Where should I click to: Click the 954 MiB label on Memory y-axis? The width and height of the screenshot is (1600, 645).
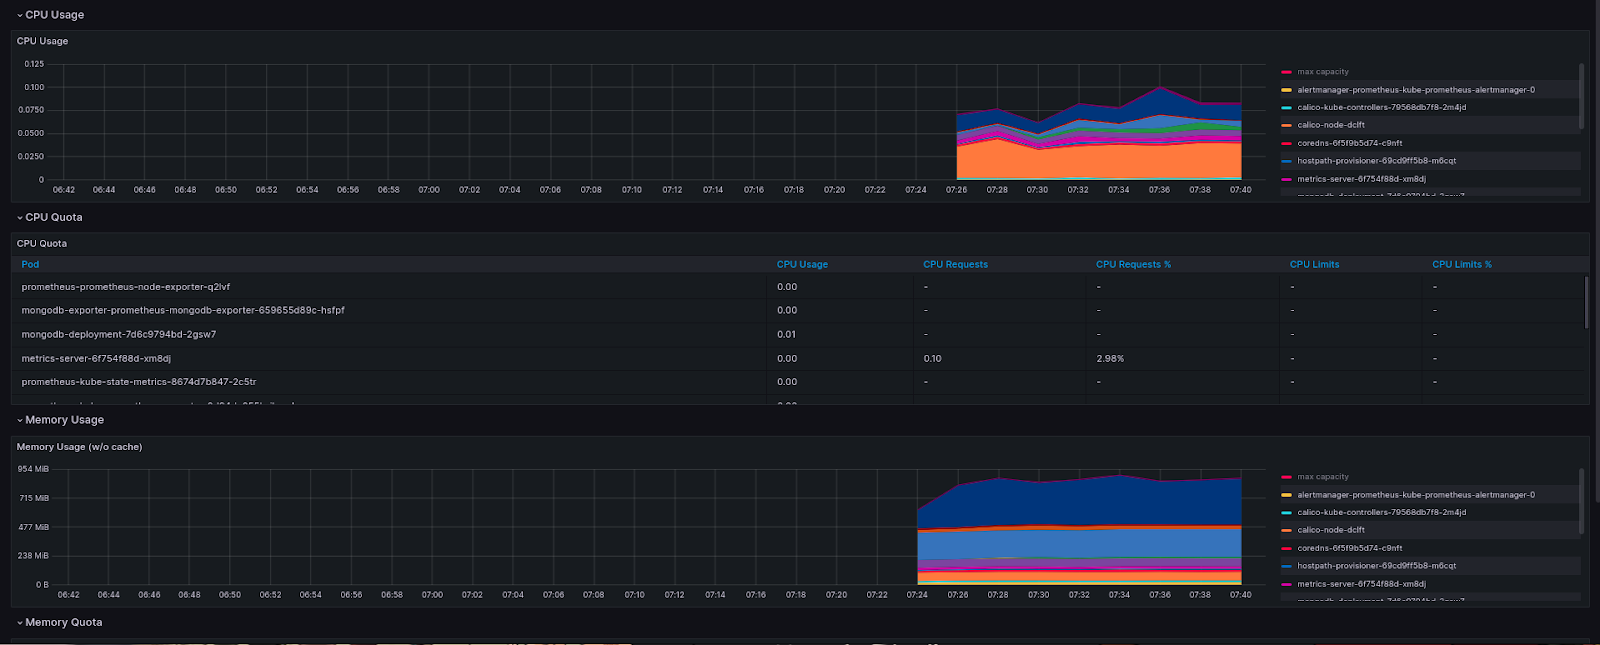[x=33, y=469]
